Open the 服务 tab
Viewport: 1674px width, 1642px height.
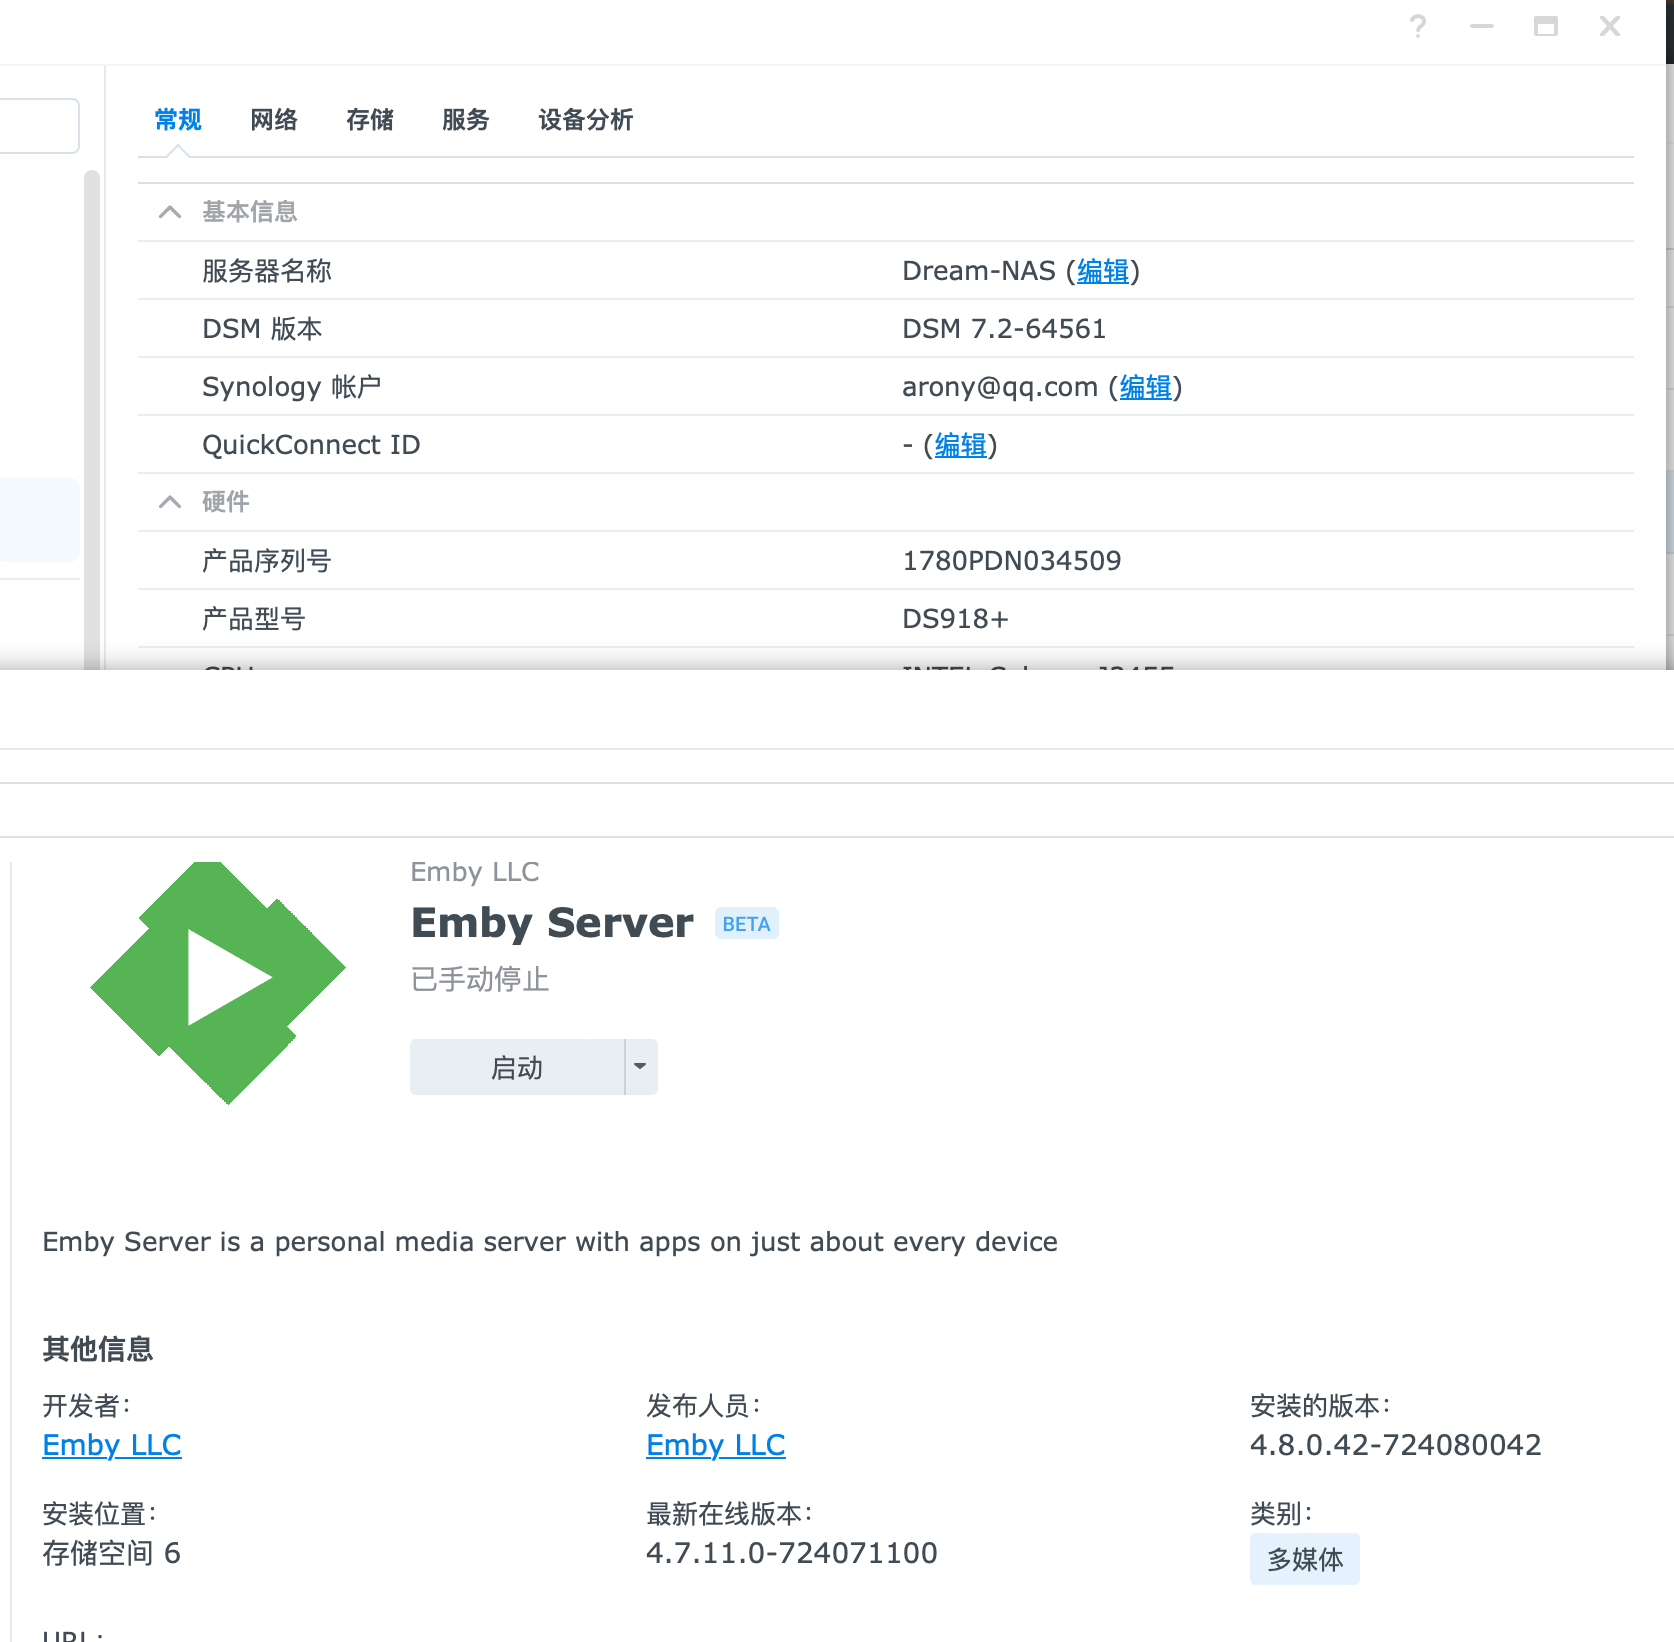pos(466,120)
